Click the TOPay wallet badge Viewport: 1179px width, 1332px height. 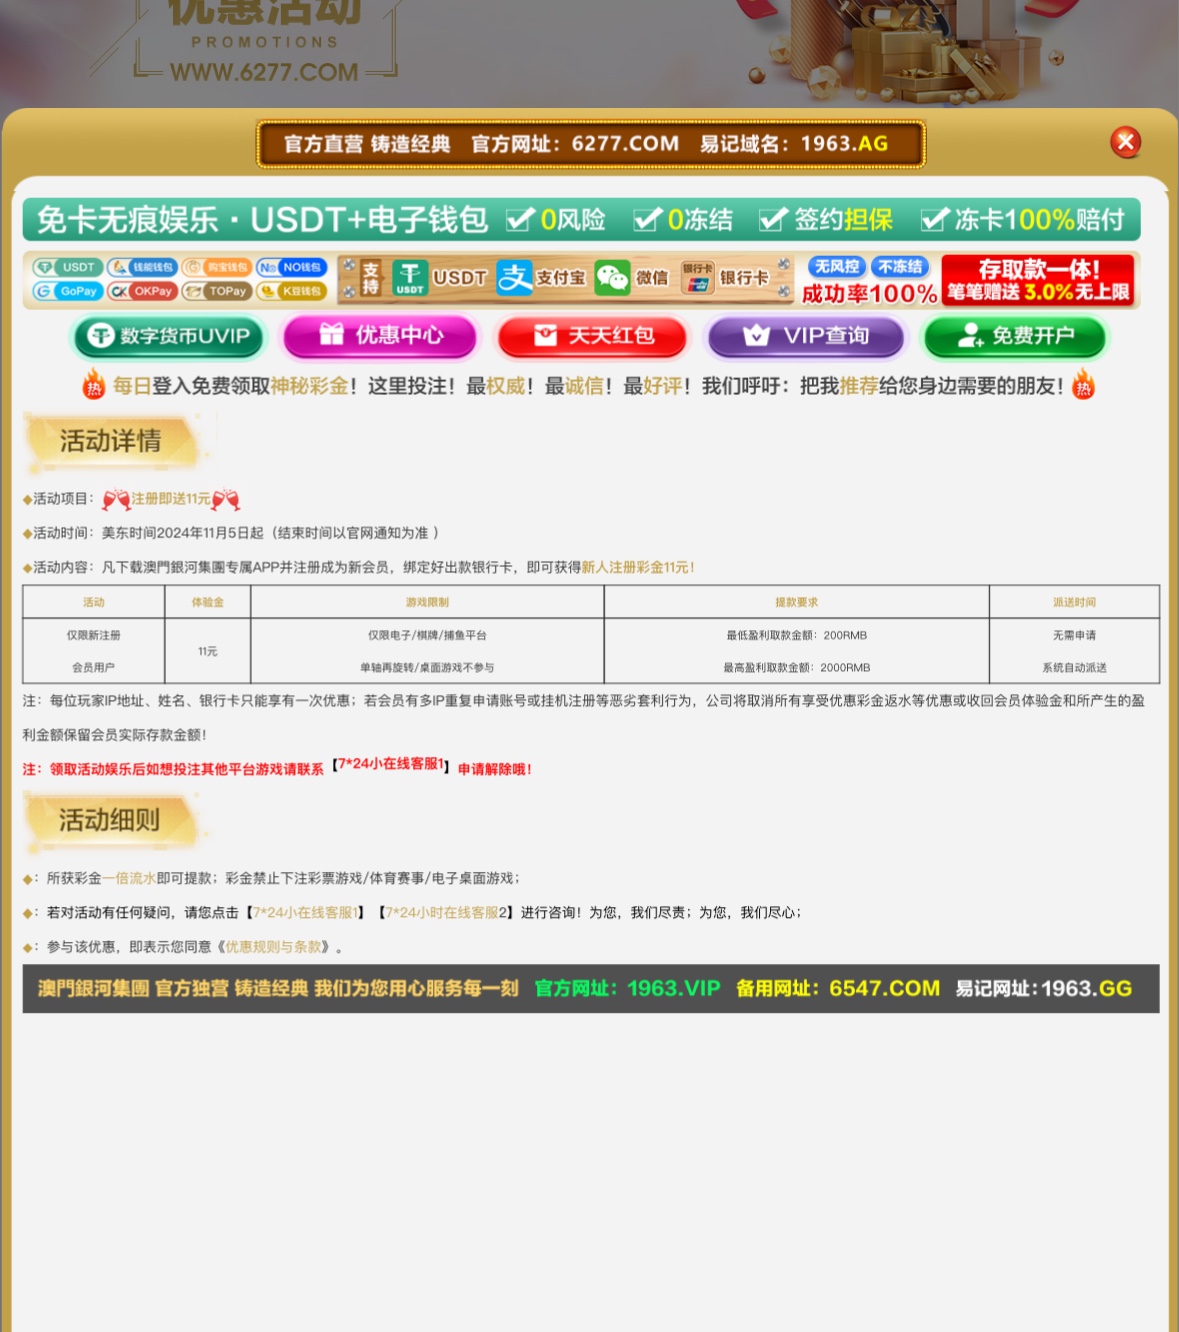coord(217,291)
